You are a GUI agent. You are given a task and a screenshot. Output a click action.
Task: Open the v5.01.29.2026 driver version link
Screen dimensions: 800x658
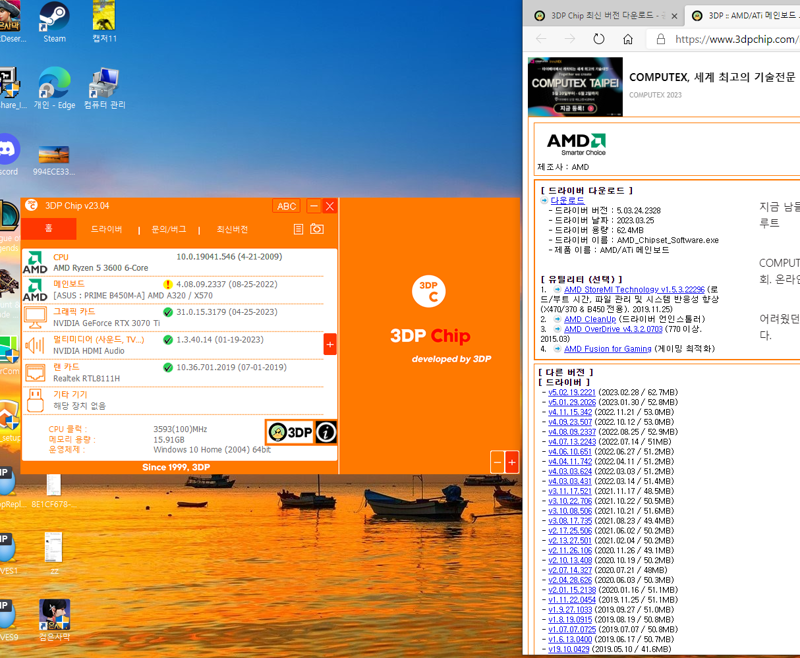tap(571, 402)
